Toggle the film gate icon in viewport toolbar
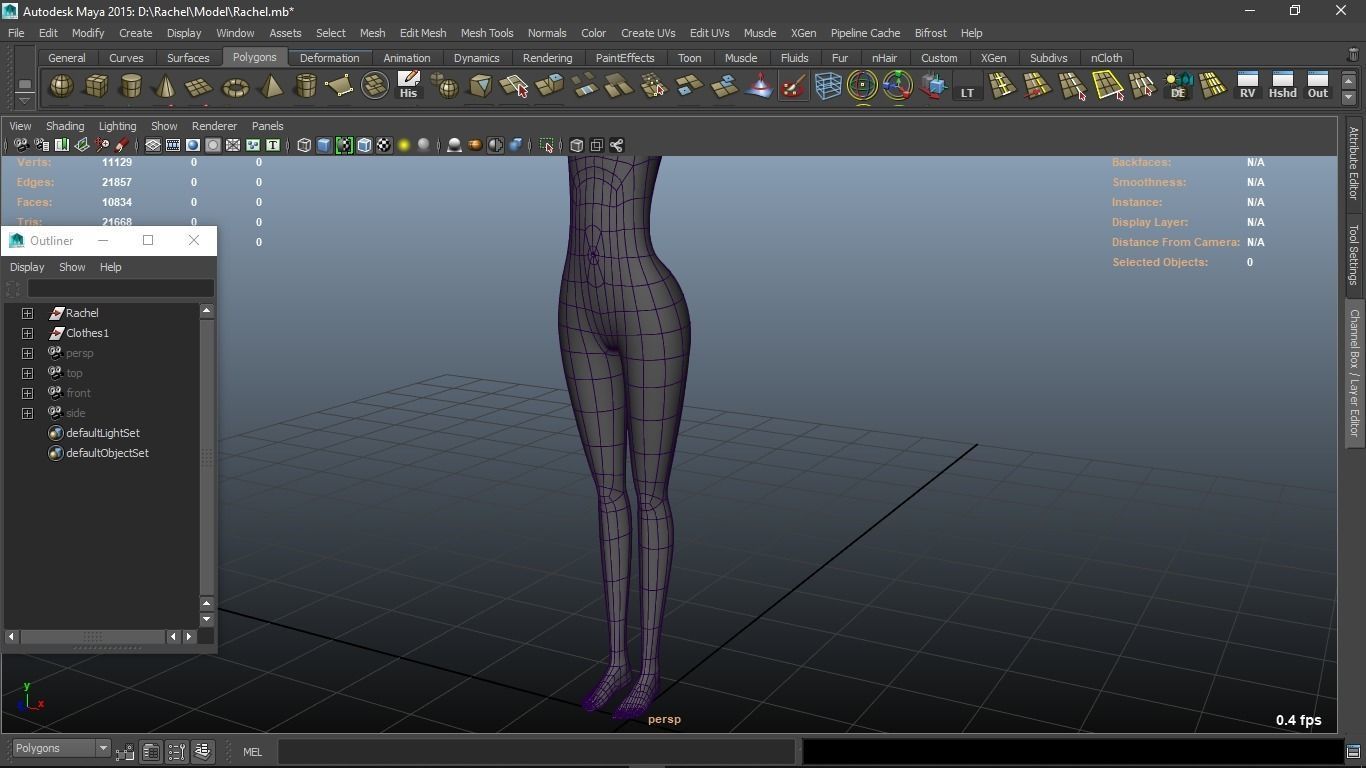Image resolution: width=1366 pixels, height=768 pixels. point(173,145)
